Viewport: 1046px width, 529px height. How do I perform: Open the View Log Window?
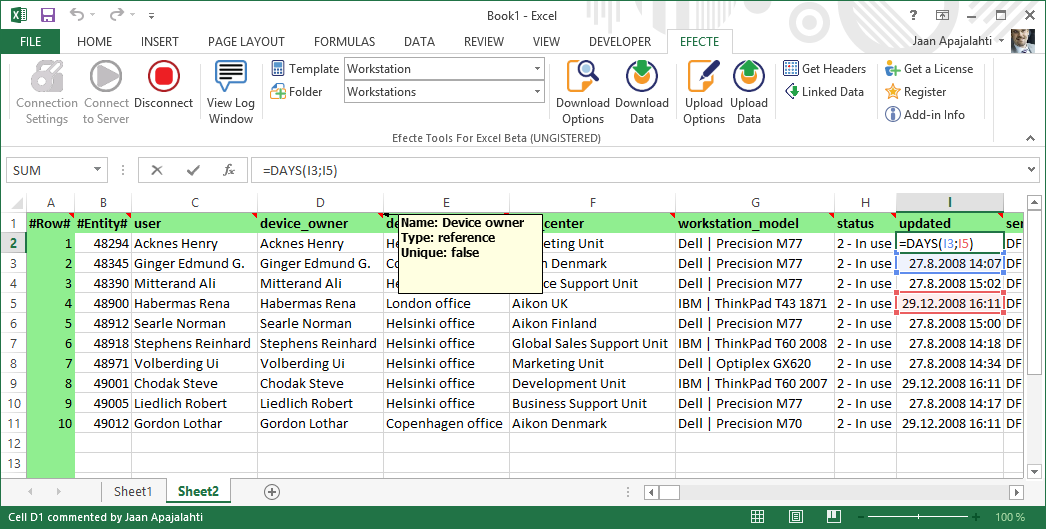(231, 78)
